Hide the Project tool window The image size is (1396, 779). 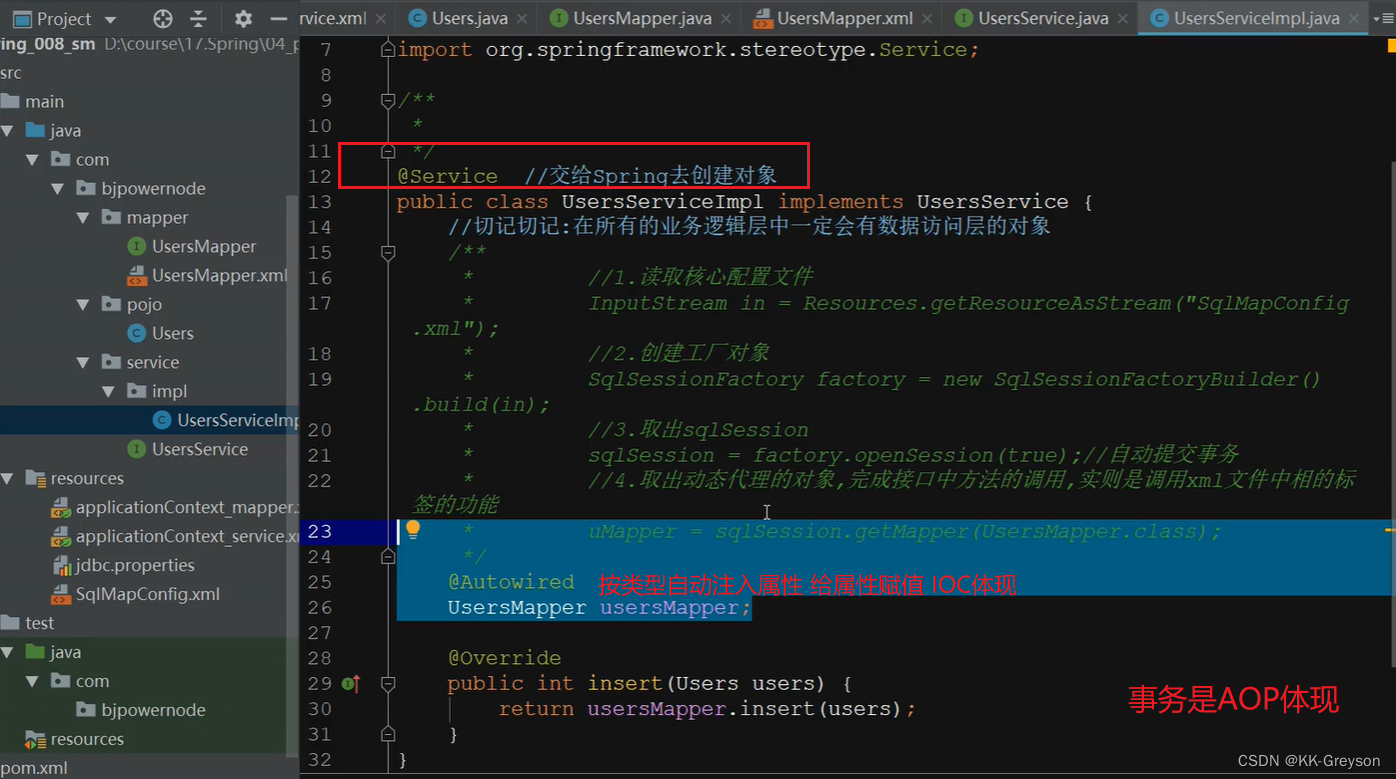point(279,19)
